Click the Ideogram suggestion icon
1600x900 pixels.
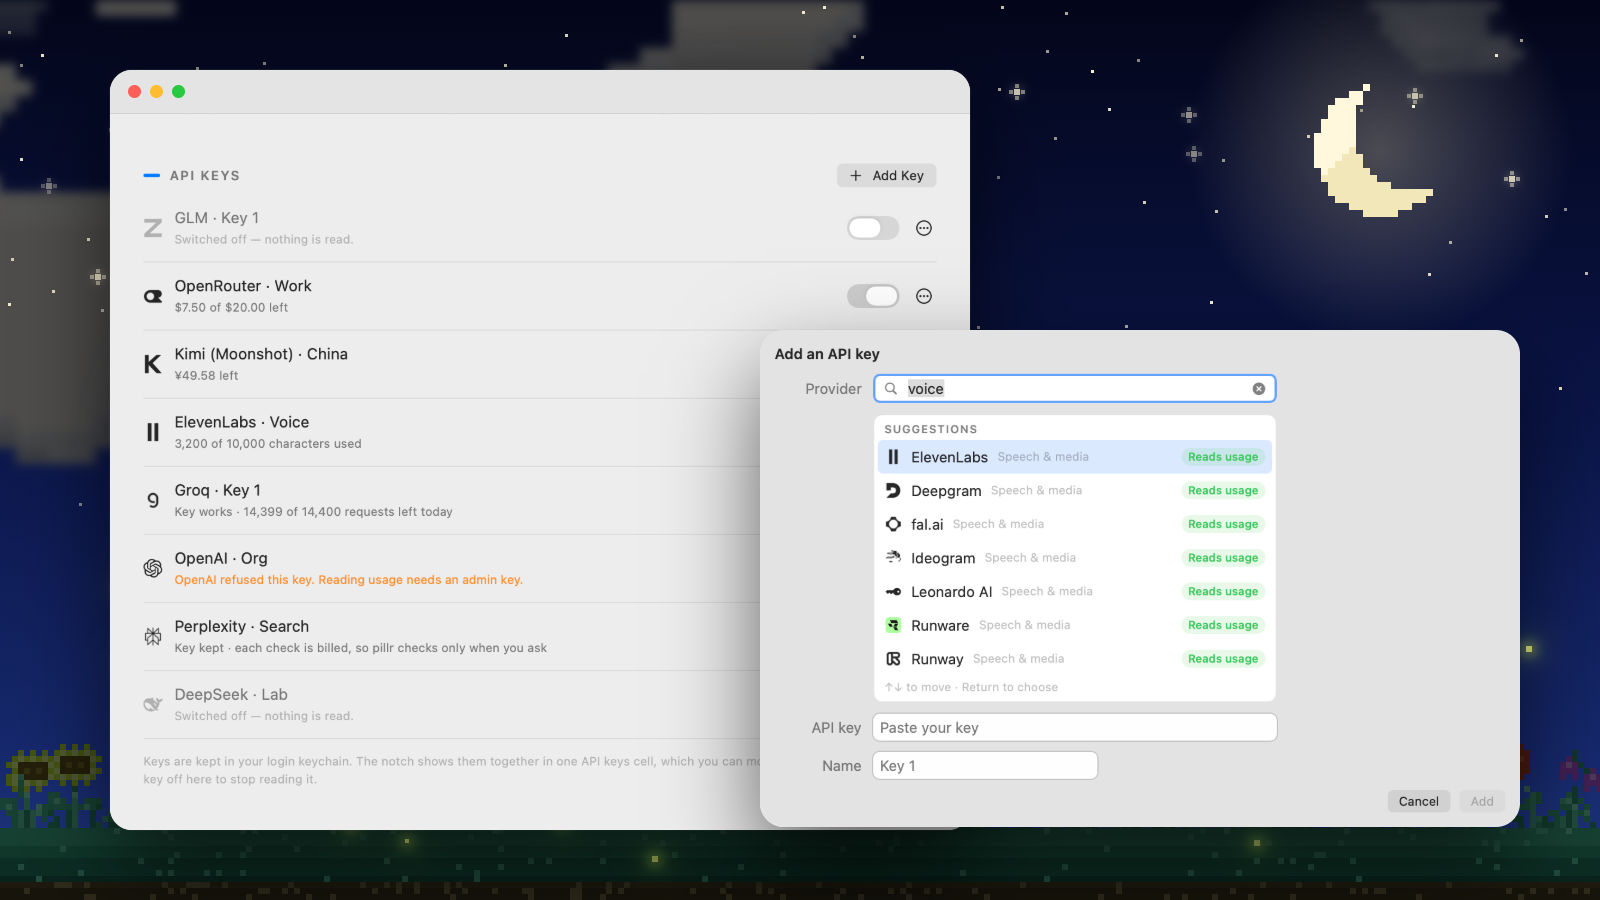click(894, 557)
